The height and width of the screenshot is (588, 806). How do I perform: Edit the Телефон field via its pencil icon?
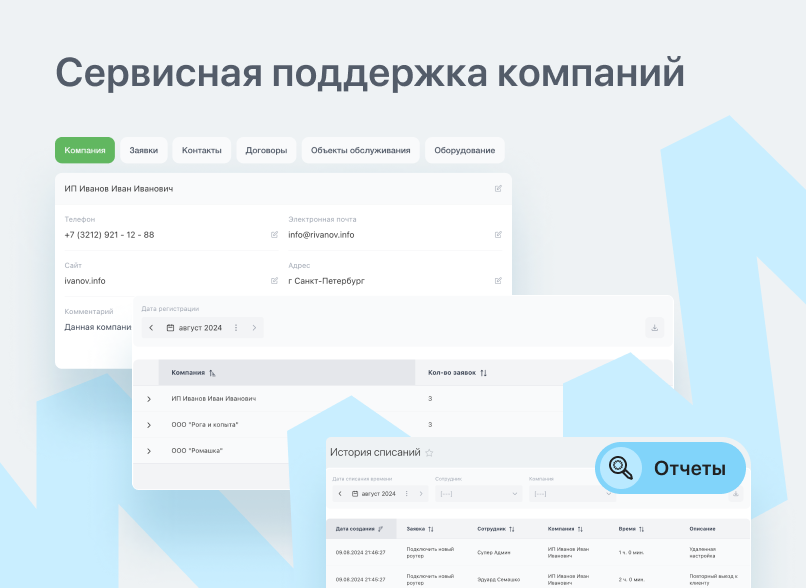[272, 234]
